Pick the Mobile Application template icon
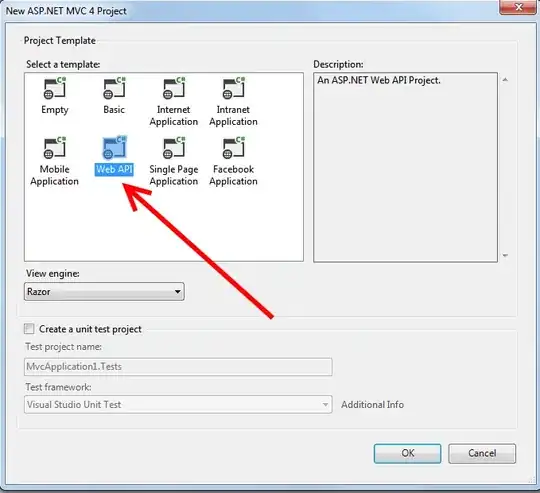The height and width of the screenshot is (493, 540). tap(55, 148)
